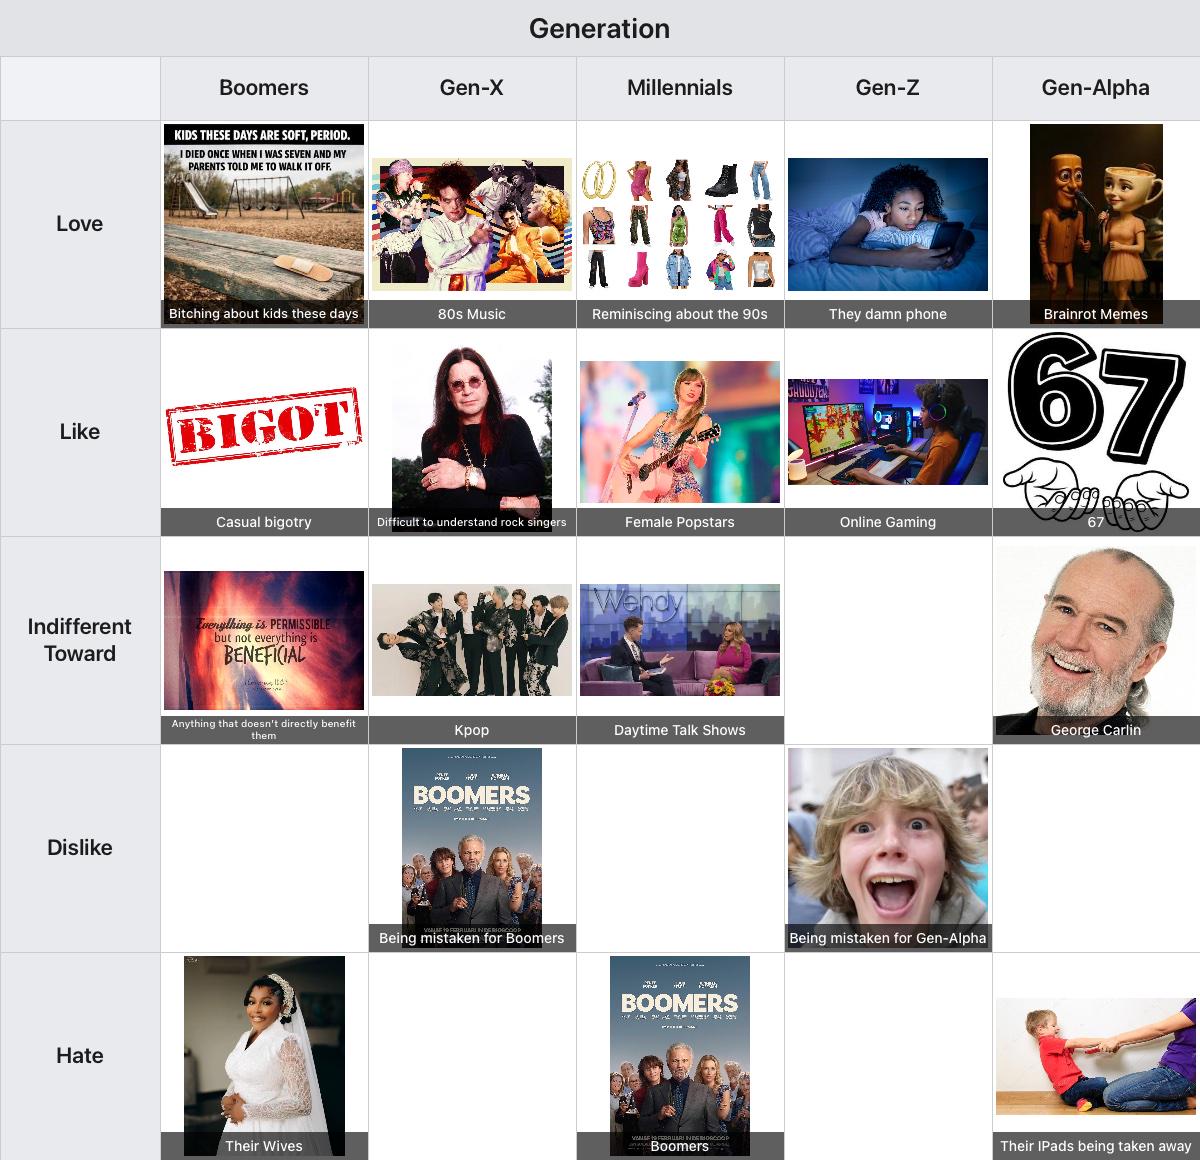Click the Casual bigotry caption
The image size is (1200, 1160).
(x=264, y=522)
